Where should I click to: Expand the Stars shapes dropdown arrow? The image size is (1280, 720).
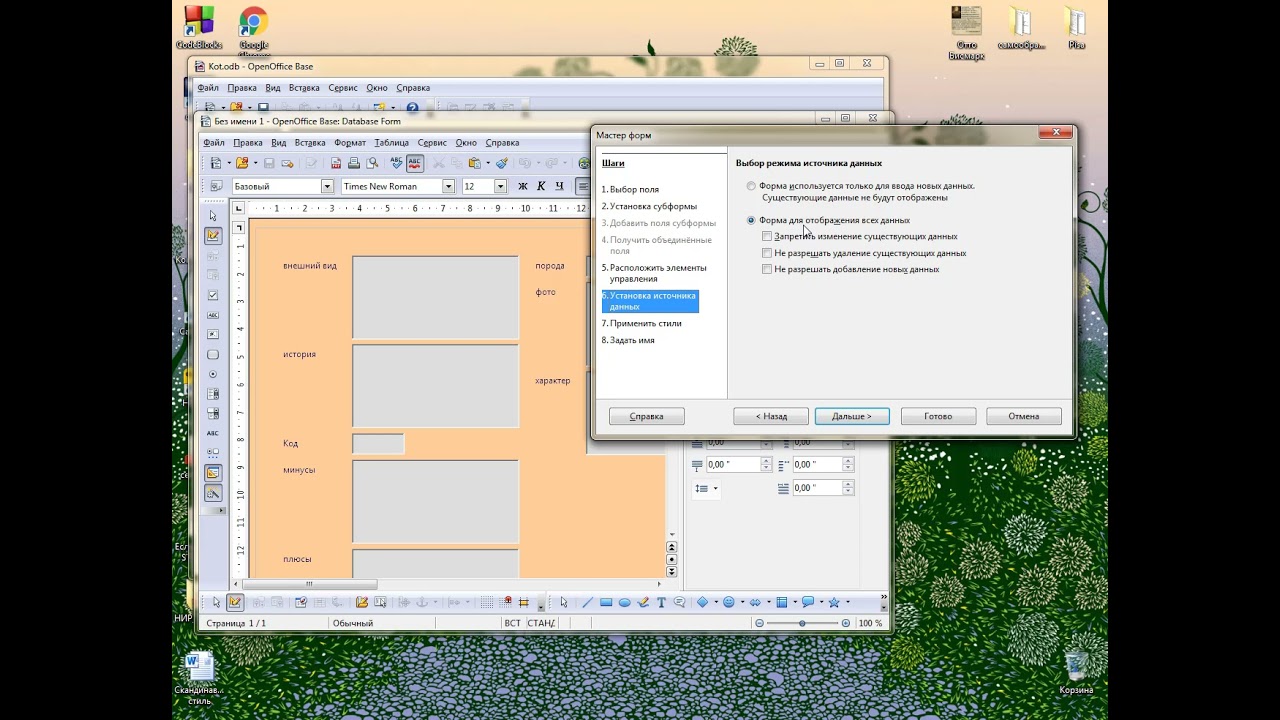tap(847, 602)
